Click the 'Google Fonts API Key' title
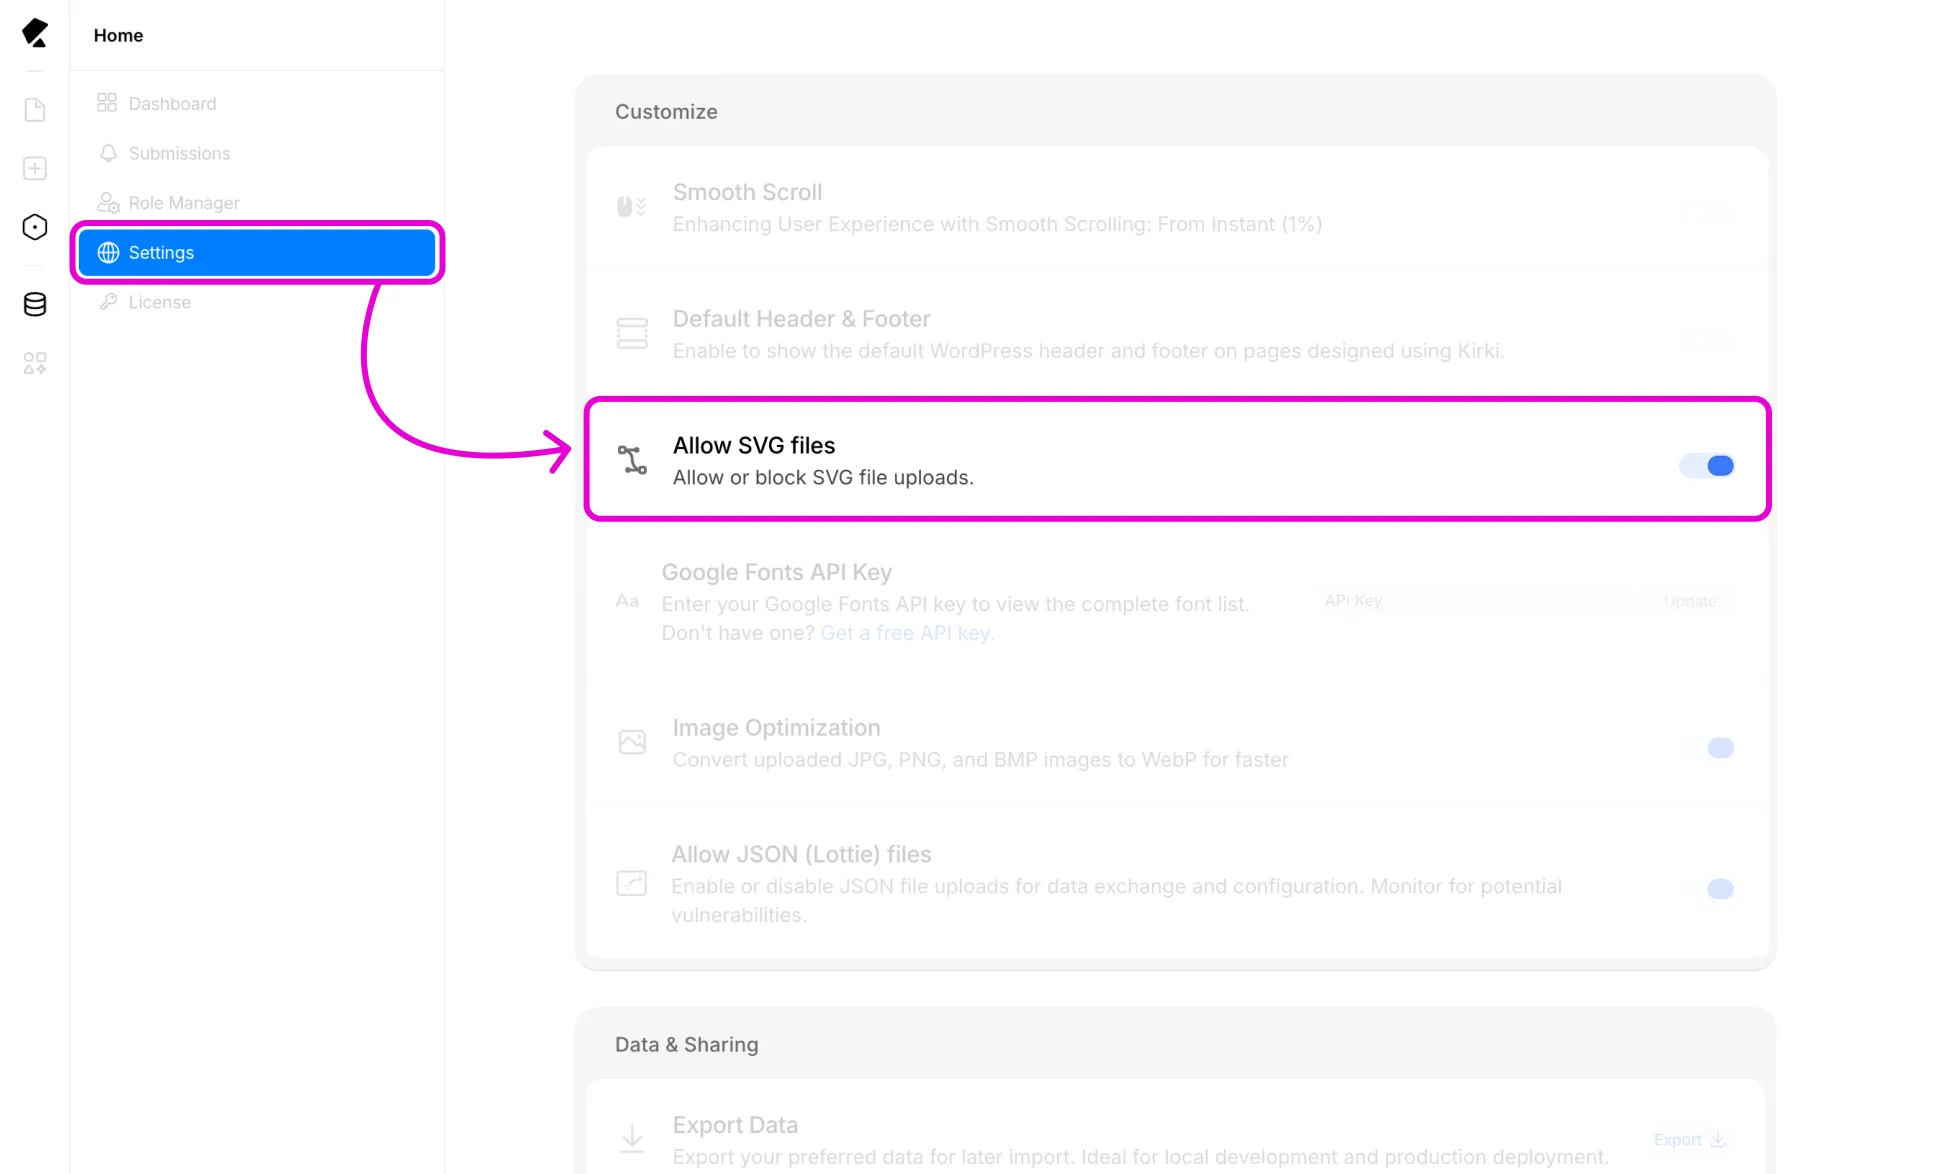Viewport: 1952px width, 1174px height. coord(776,572)
